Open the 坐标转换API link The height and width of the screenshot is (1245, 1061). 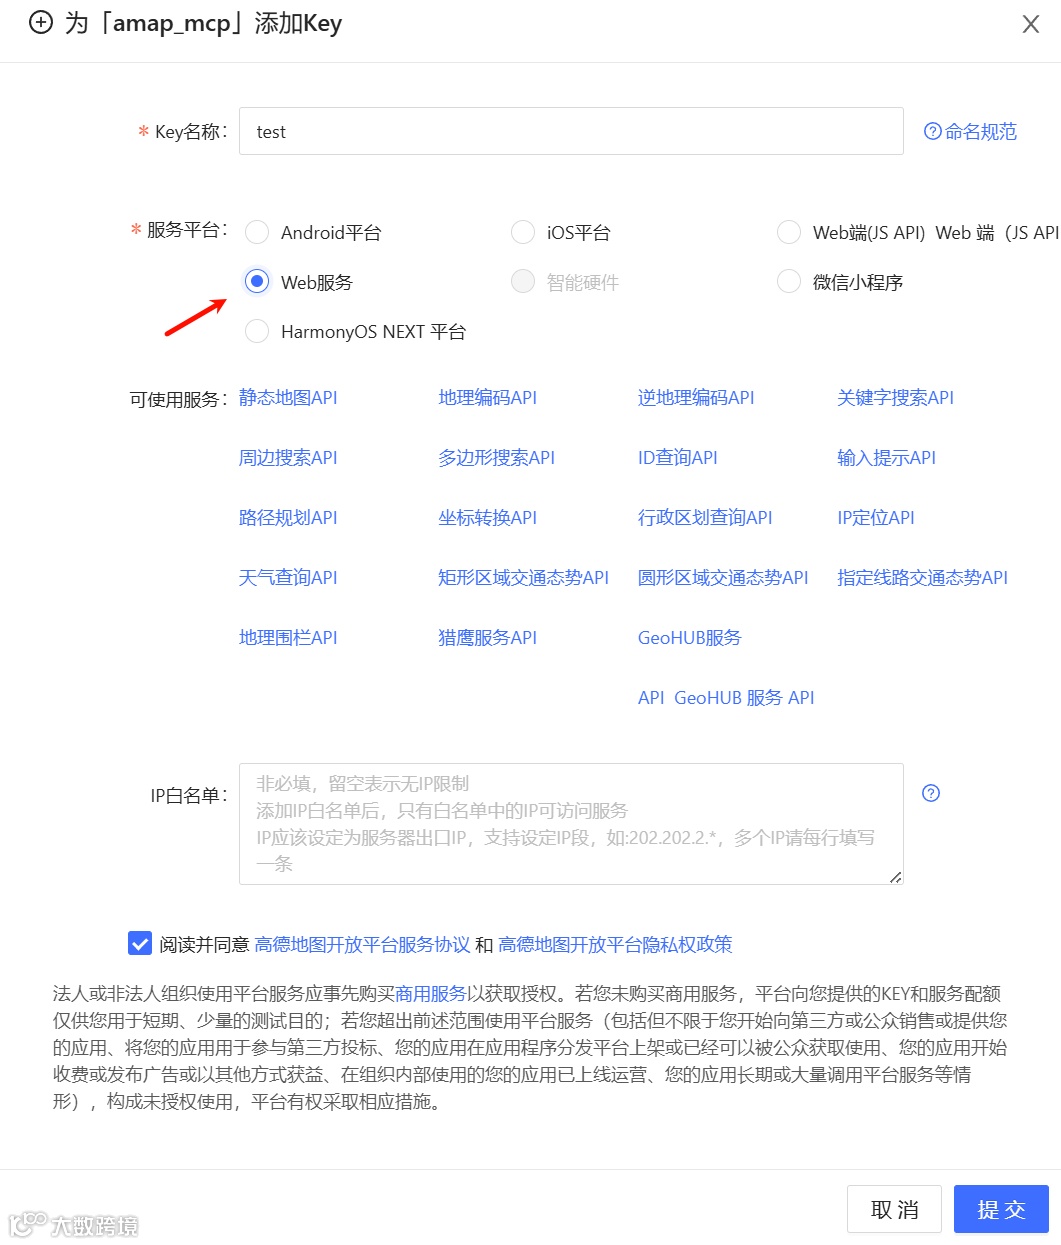point(487,517)
